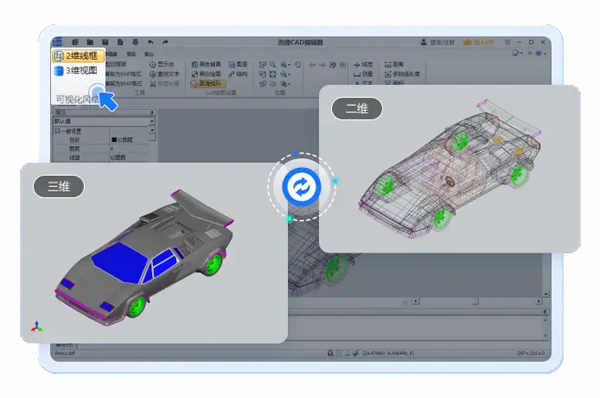
Task: Open the hamburger menu icon near window controls
Action: click(x=508, y=42)
